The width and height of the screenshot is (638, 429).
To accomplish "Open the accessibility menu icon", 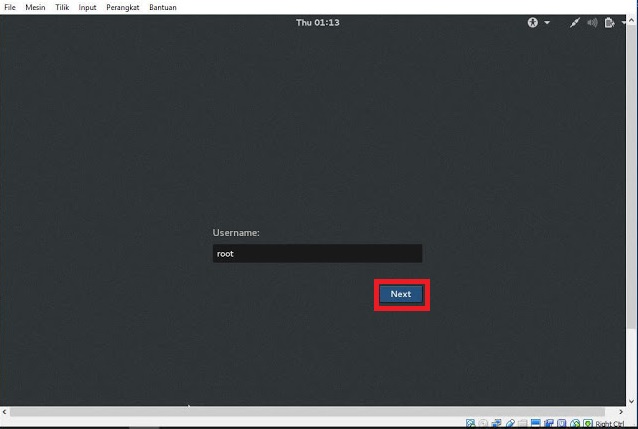I will [533, 22].
